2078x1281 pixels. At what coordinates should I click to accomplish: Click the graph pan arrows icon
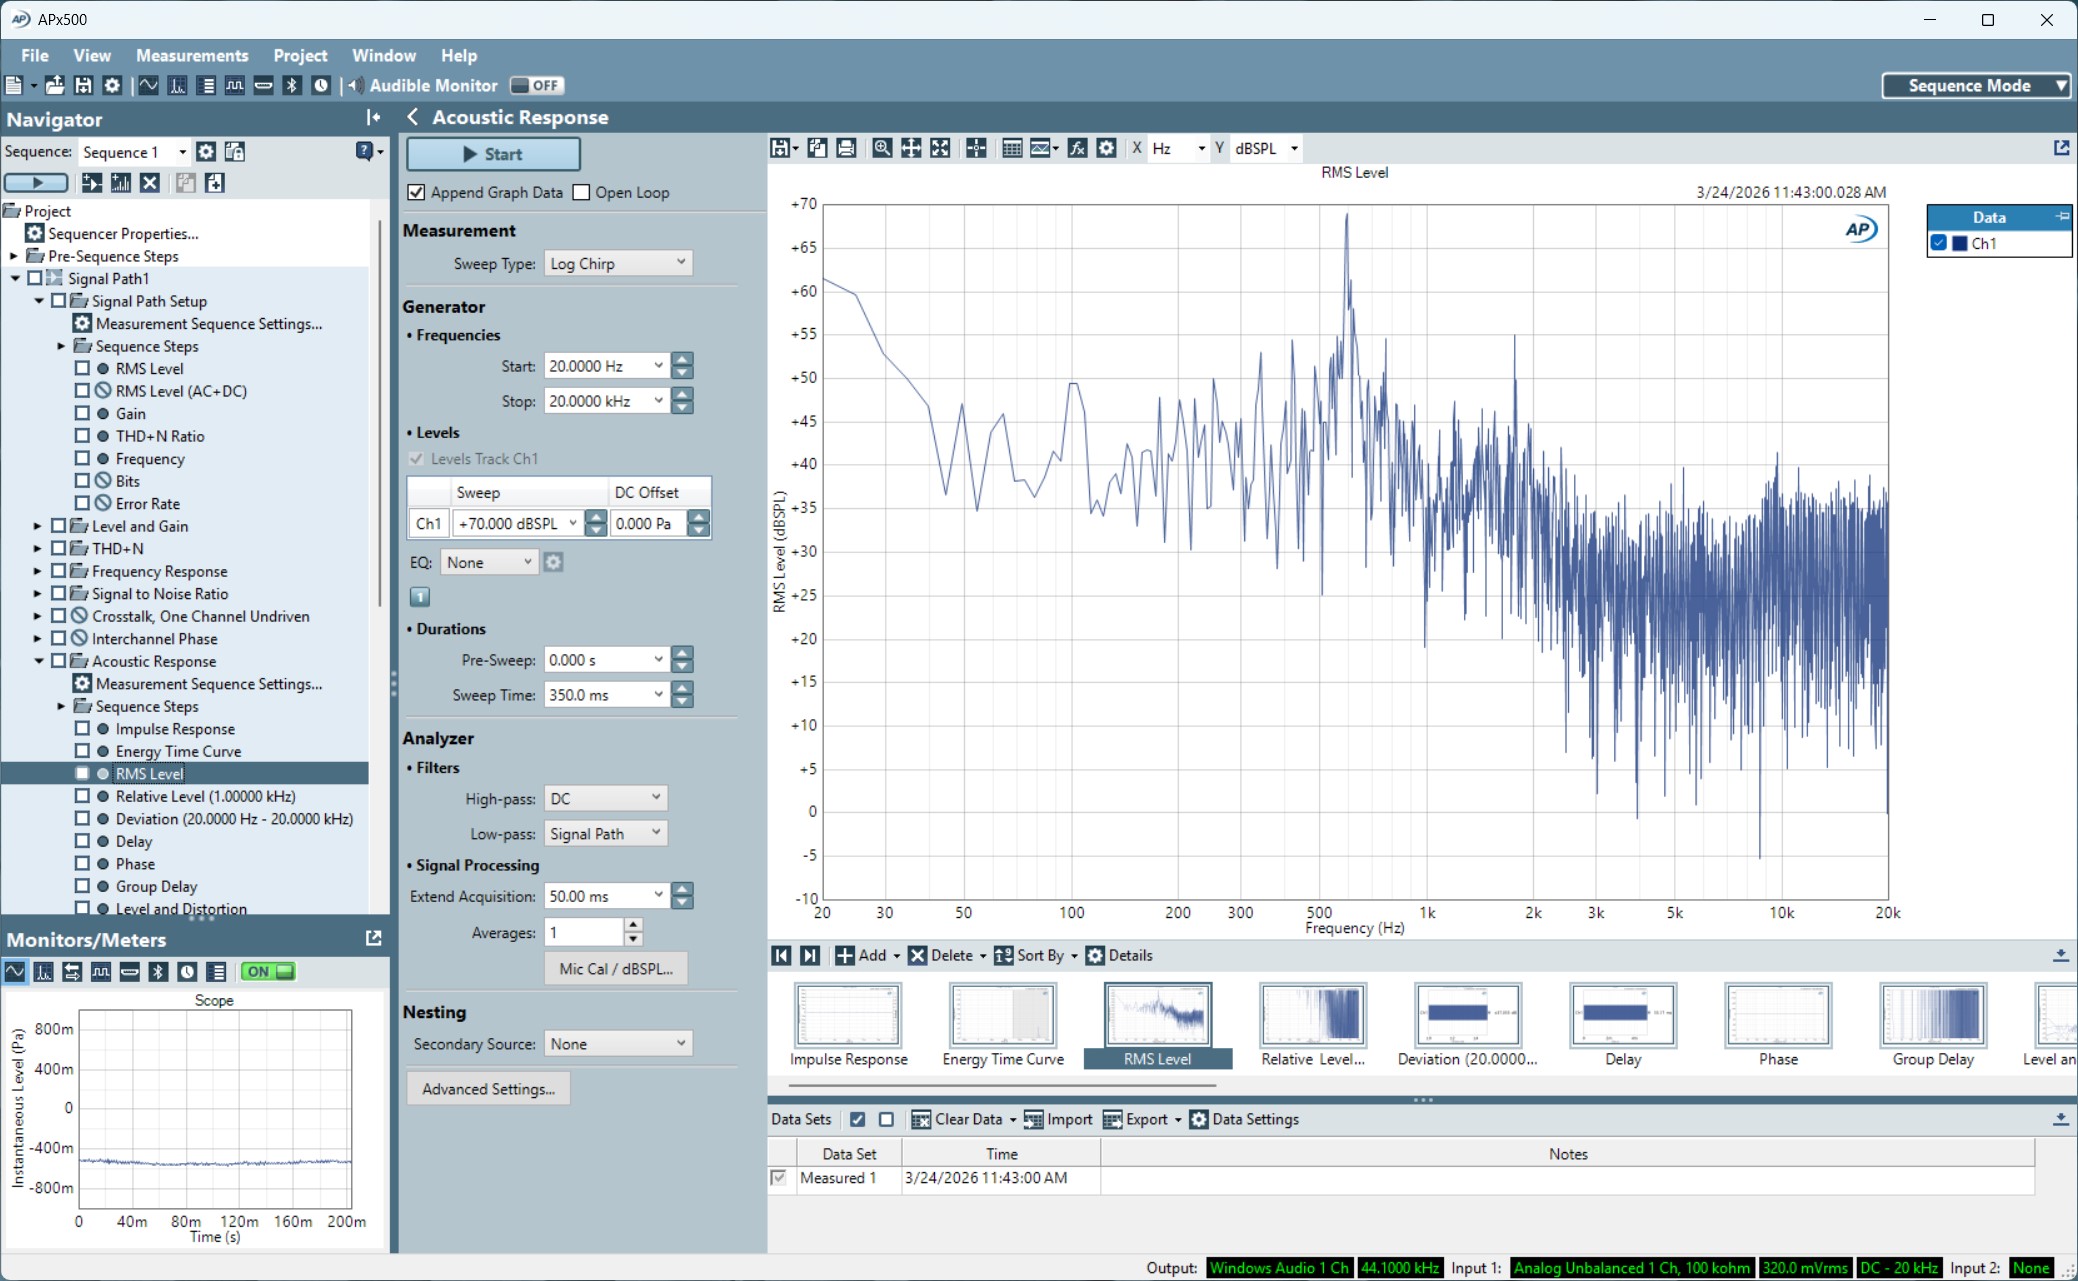[x=911, y=148]
